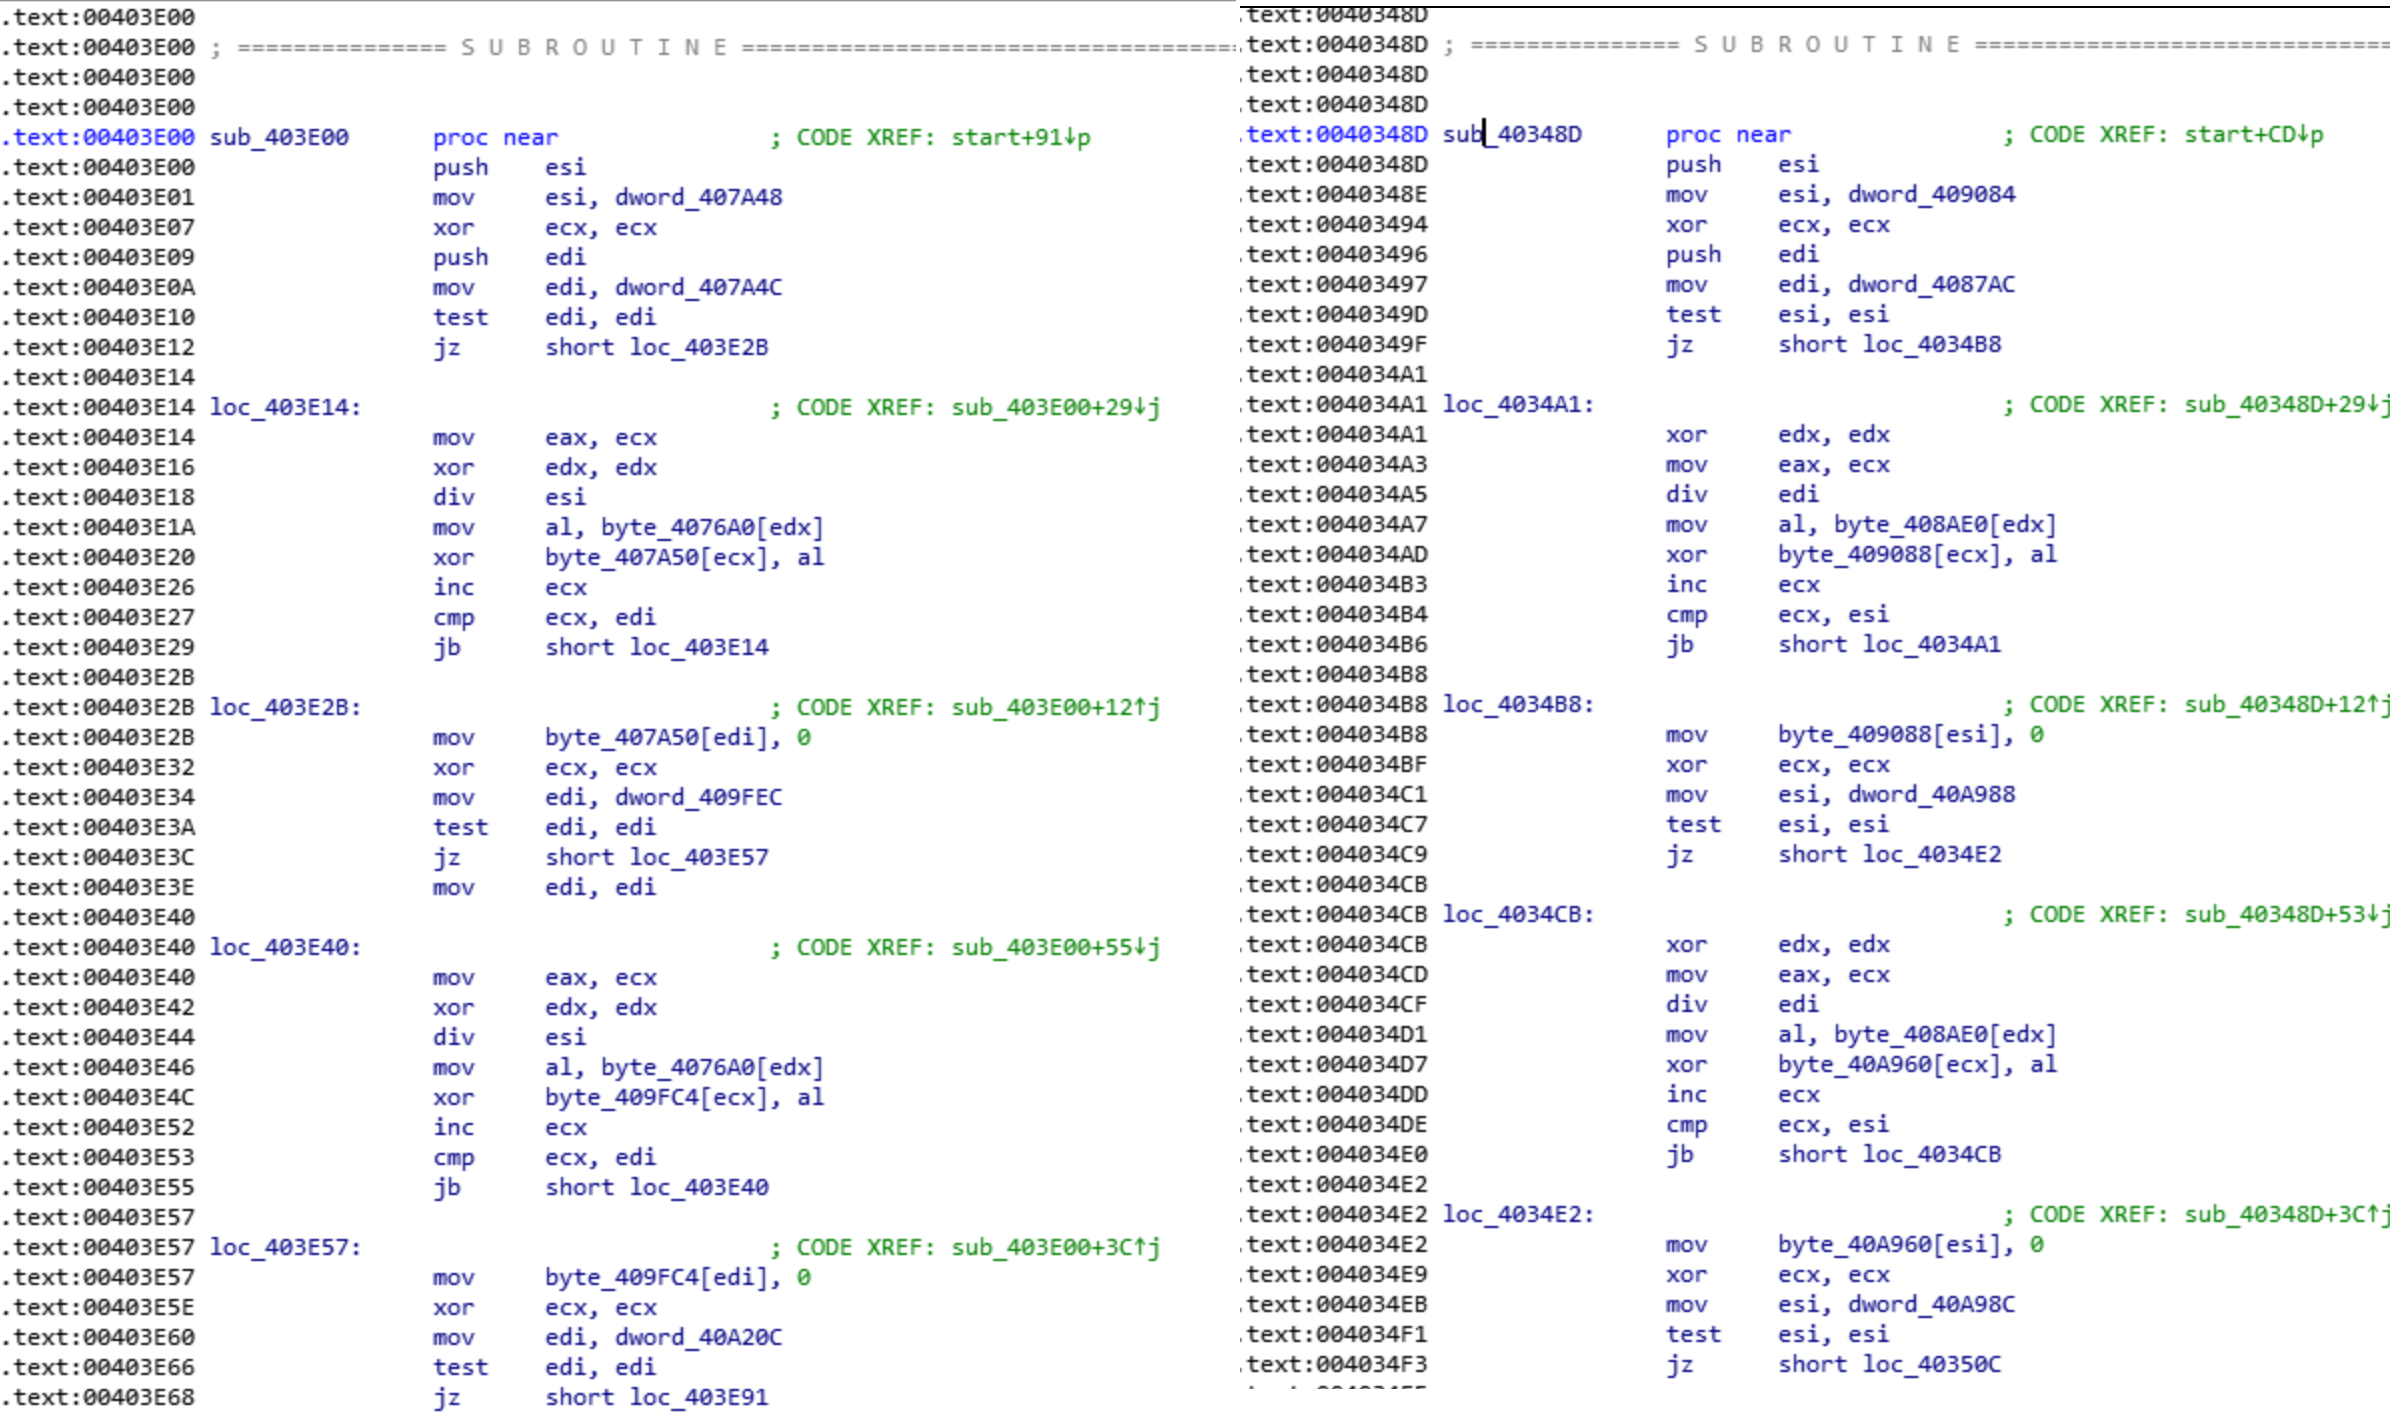Click the dword_407A48 operand
2390x1413 pixels.
pyautogui.click(x=698, y=197)
